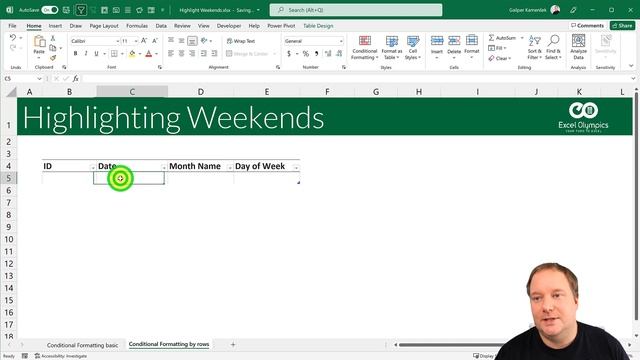Select column C header
The height and width of the screenshot is (360, 640).
click(132, 92)
